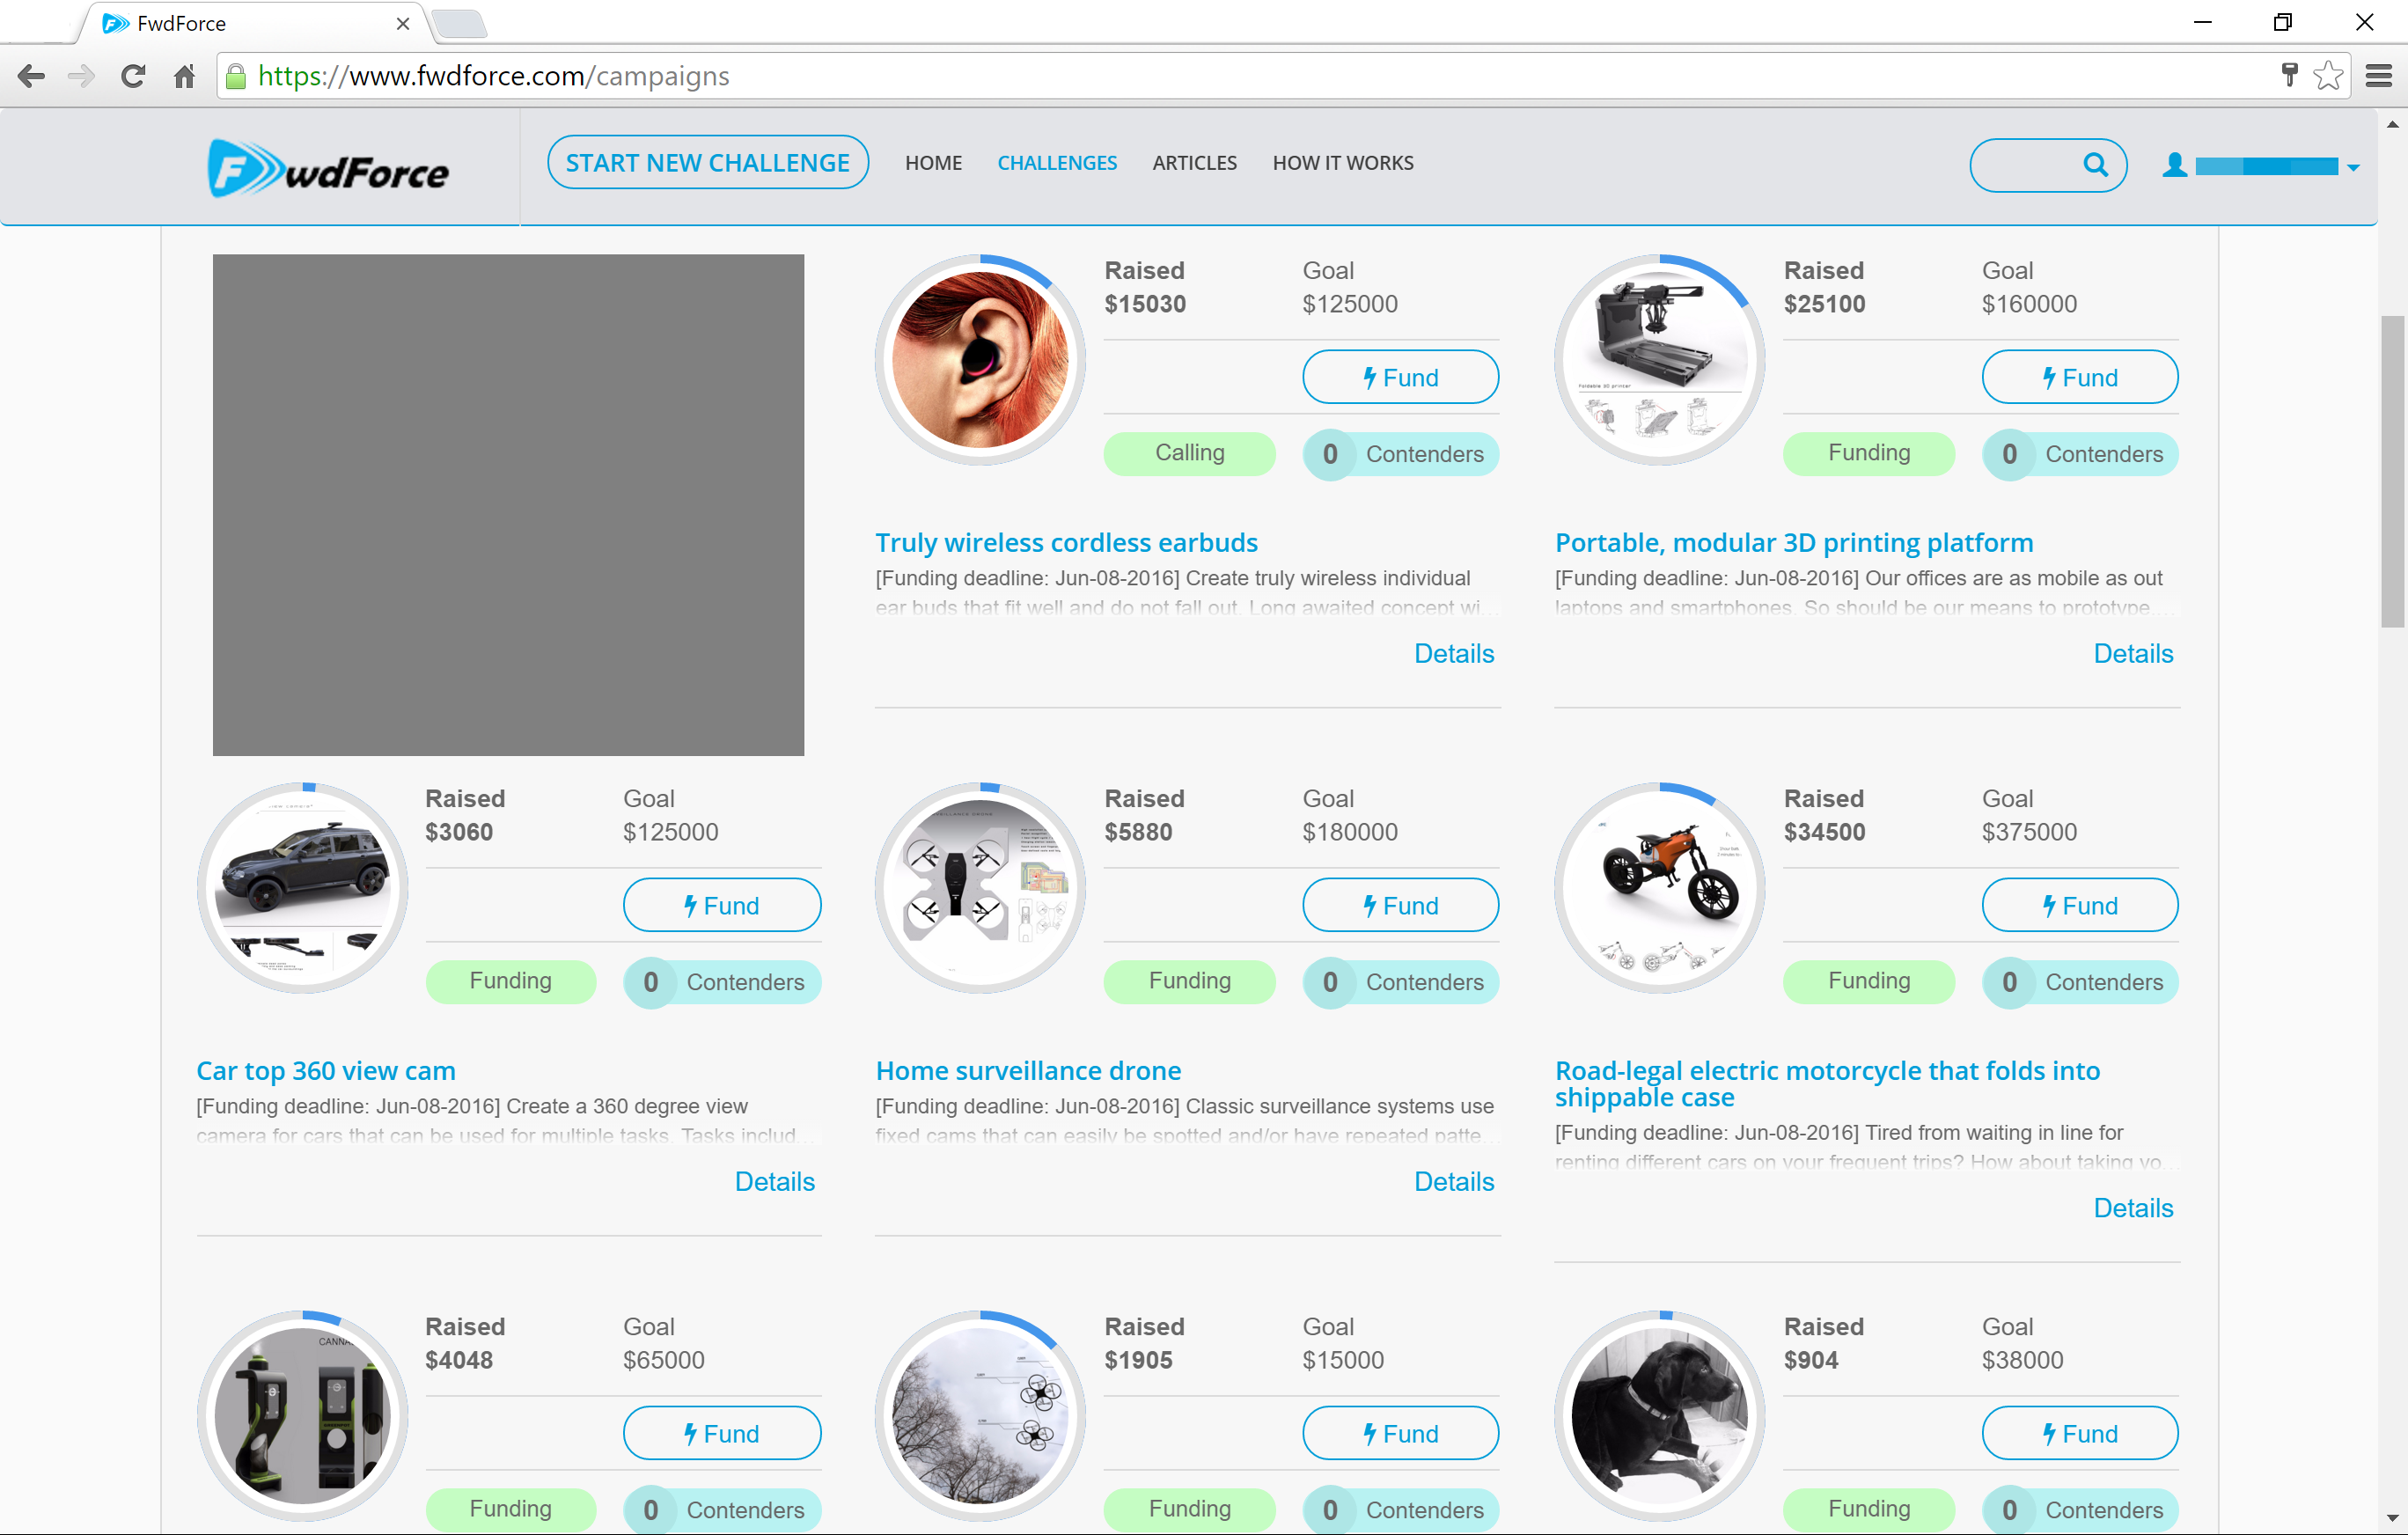Fund the wireless earbuds campaign
Screen dimensions: 2408x1535
1400,378
